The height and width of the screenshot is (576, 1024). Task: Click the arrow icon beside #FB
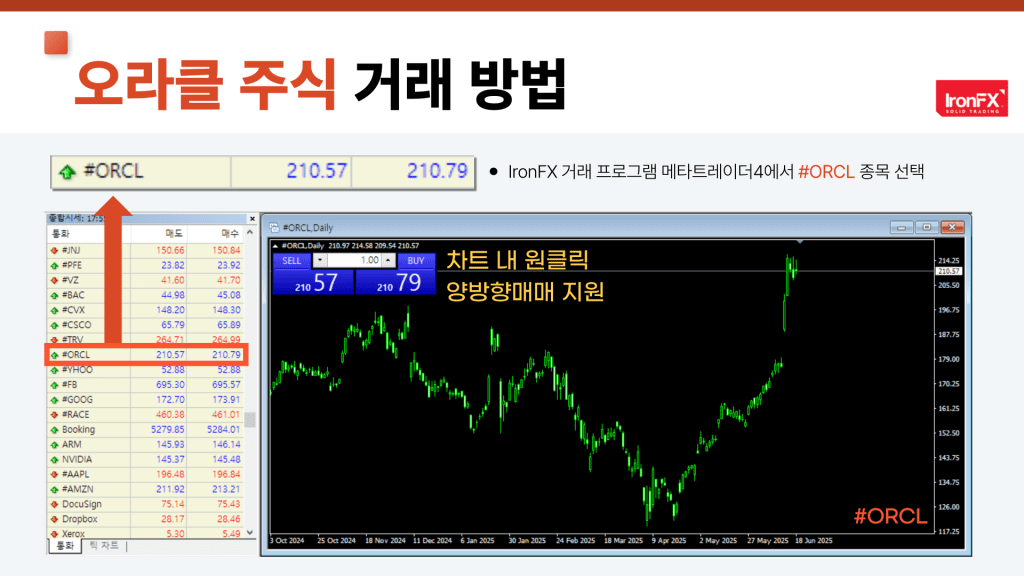[x=55, y=385]
